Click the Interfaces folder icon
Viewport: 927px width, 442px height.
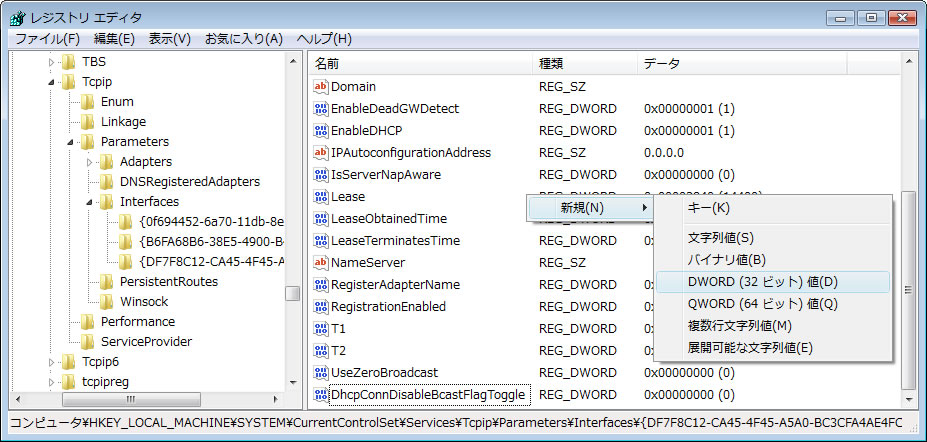[x=106, y=202]
